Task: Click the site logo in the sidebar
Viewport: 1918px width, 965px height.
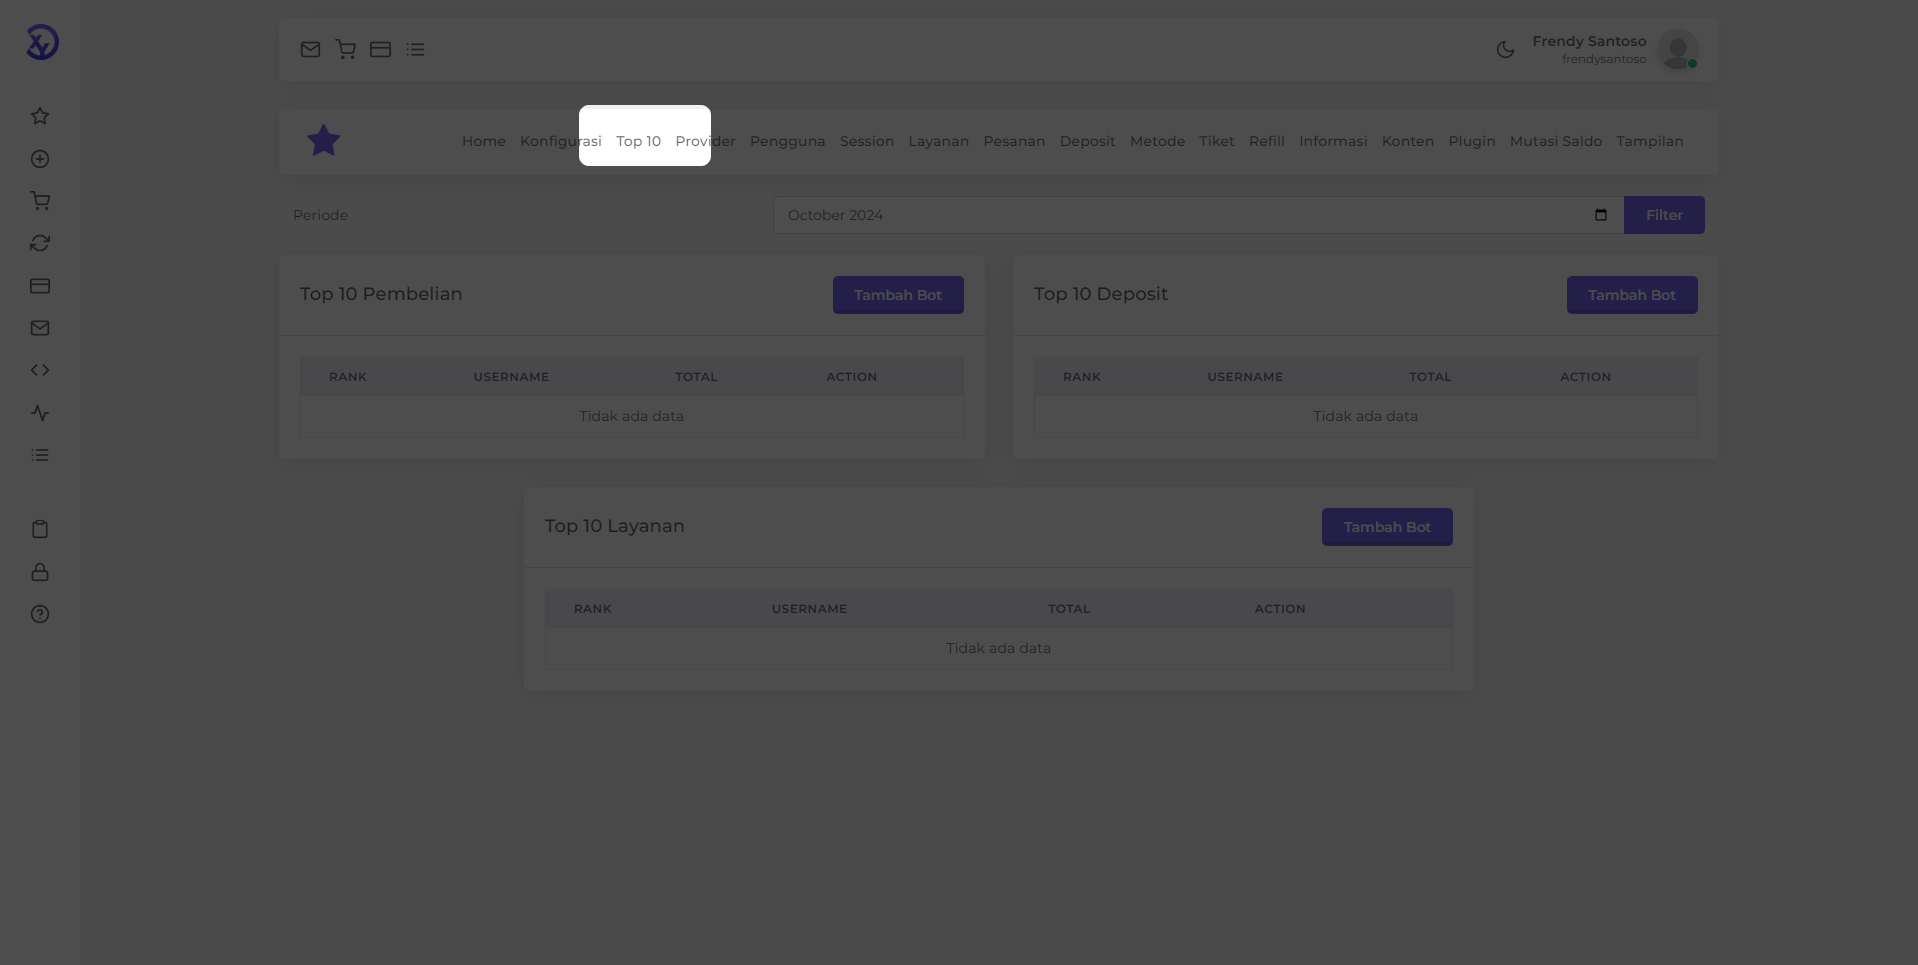Action: tap(42, 42)
